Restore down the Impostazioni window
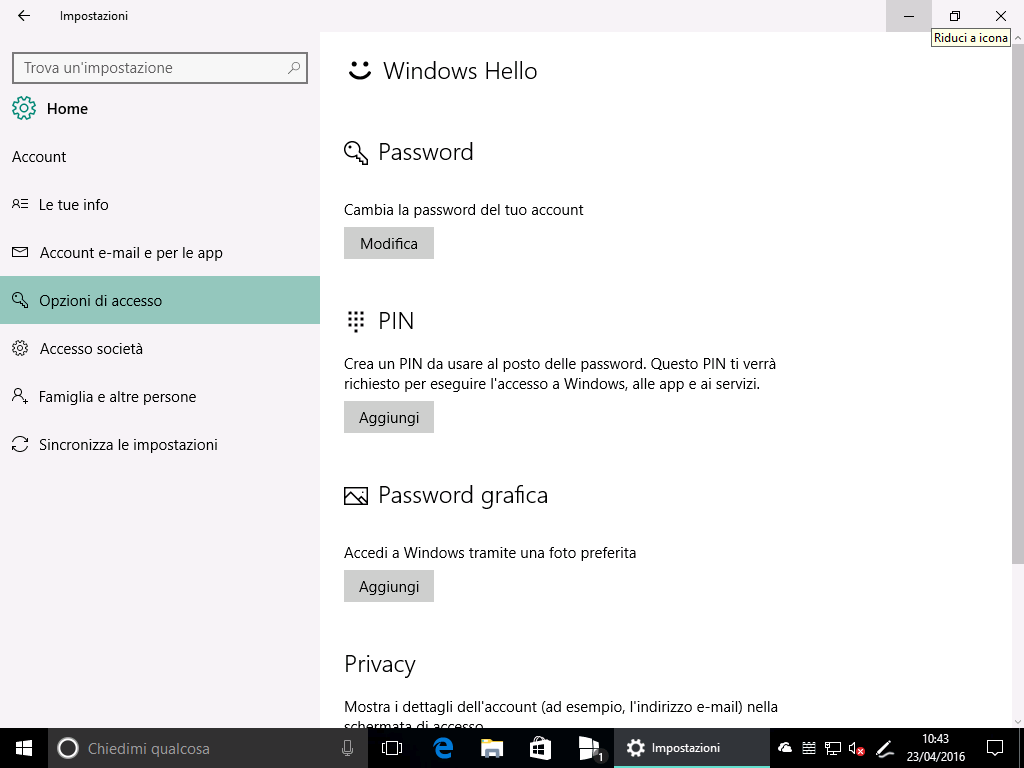The image size is (1024, 768). point(955,16)
